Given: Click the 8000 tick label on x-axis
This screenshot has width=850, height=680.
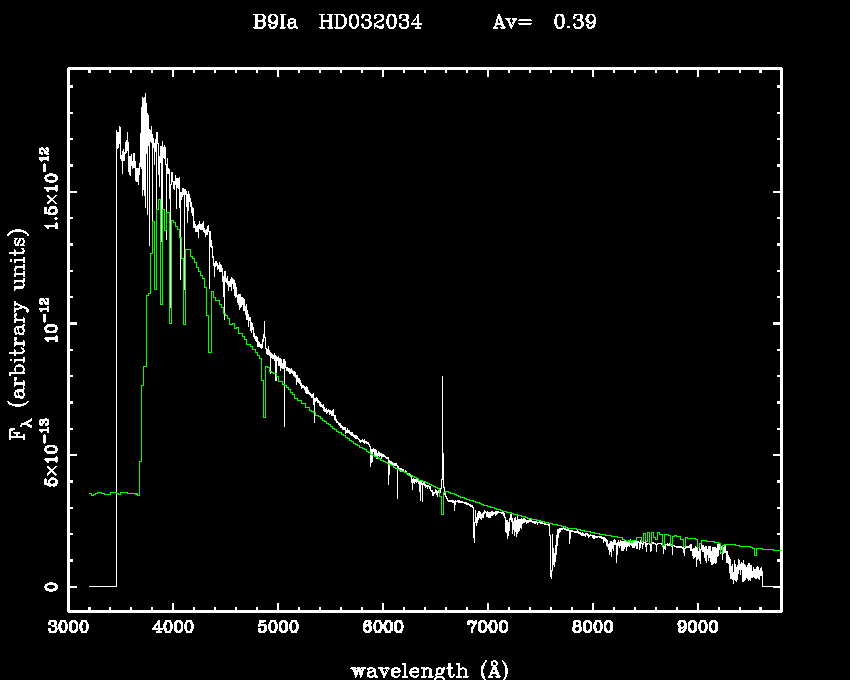Looking at the screenshot, I should [592, 630].
